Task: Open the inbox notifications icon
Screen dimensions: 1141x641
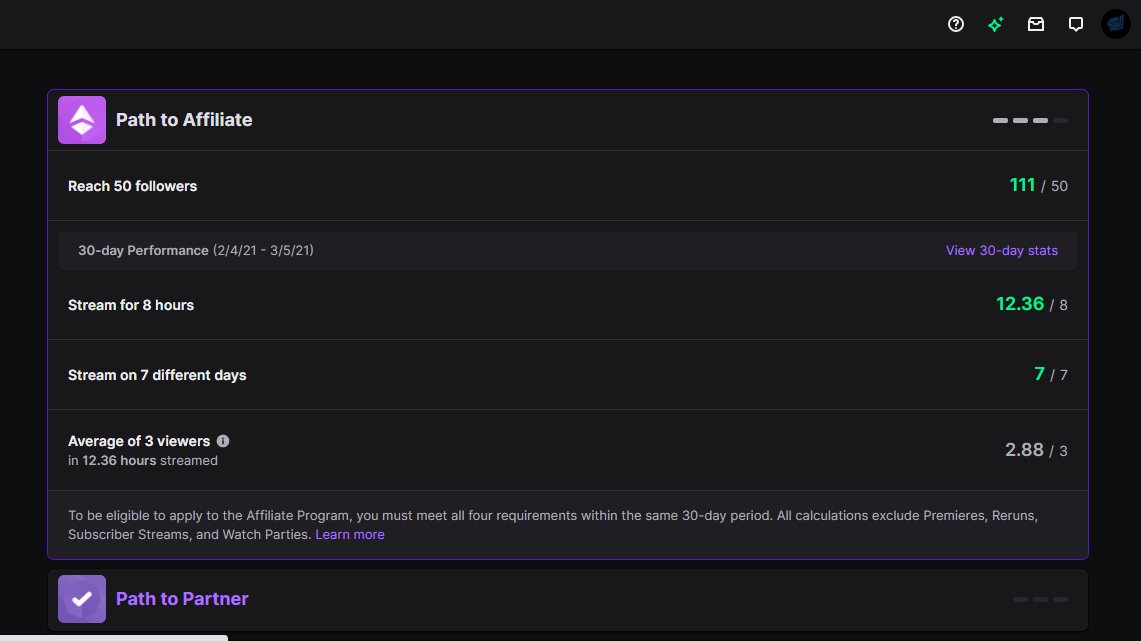Action: pyautogui.click(x=1035, y=24)
